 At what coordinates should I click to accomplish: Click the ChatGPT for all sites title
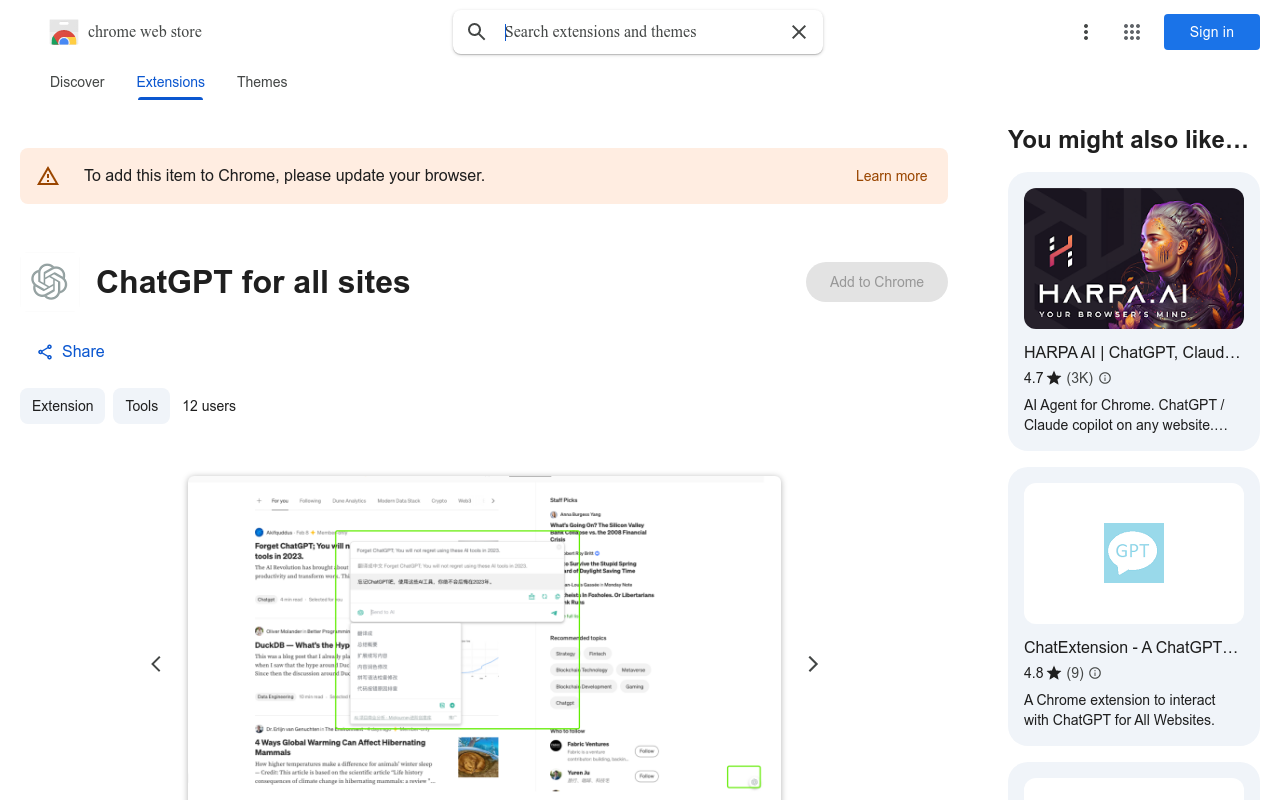(x=253, y=282)
